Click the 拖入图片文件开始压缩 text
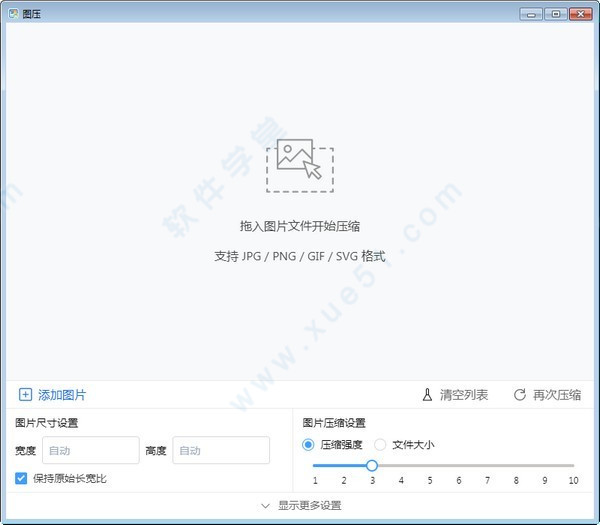Screen dimensions: 600x525 [300, 226]
